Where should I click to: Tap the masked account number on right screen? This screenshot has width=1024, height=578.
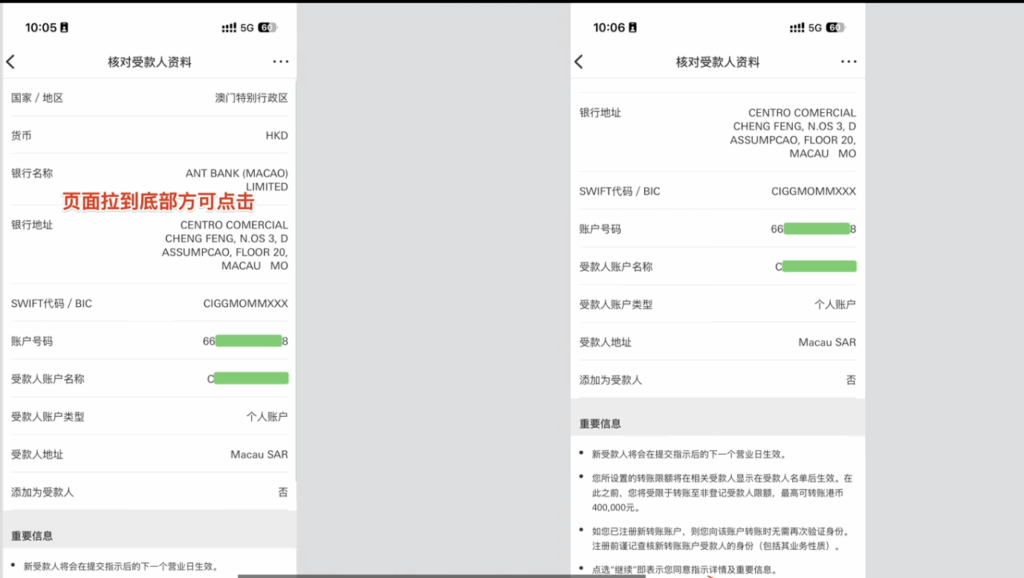pos(813,229)
